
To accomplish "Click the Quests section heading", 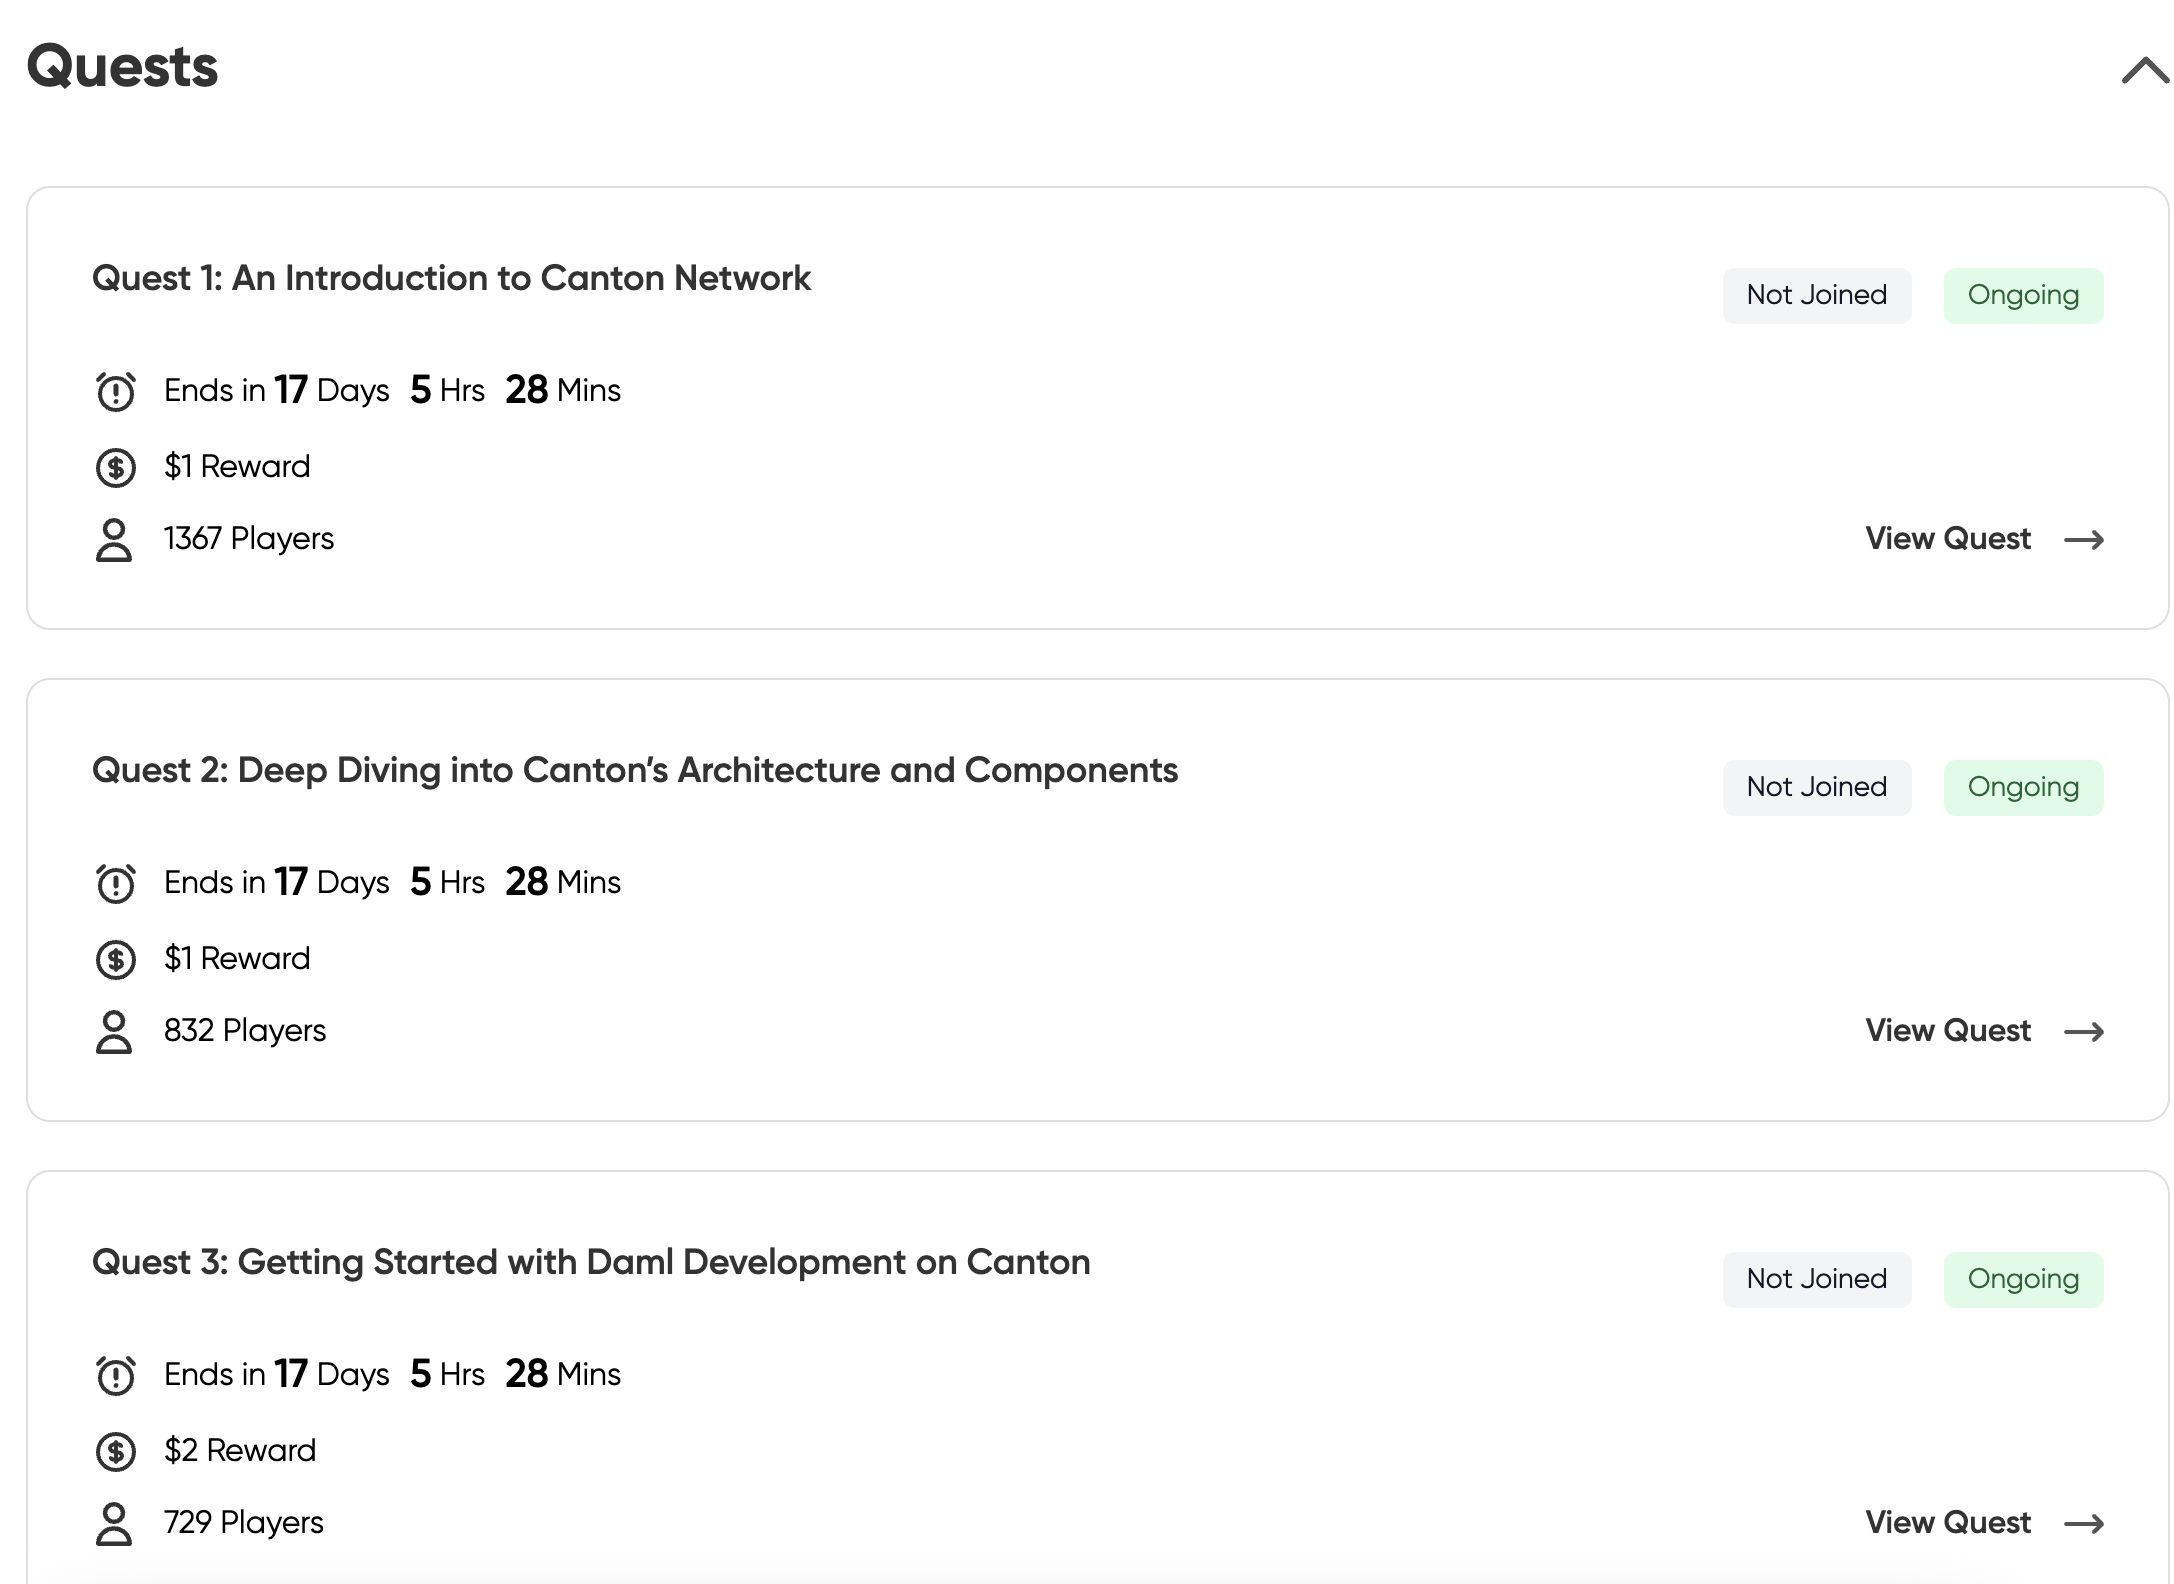I will [x=122, y=67].
